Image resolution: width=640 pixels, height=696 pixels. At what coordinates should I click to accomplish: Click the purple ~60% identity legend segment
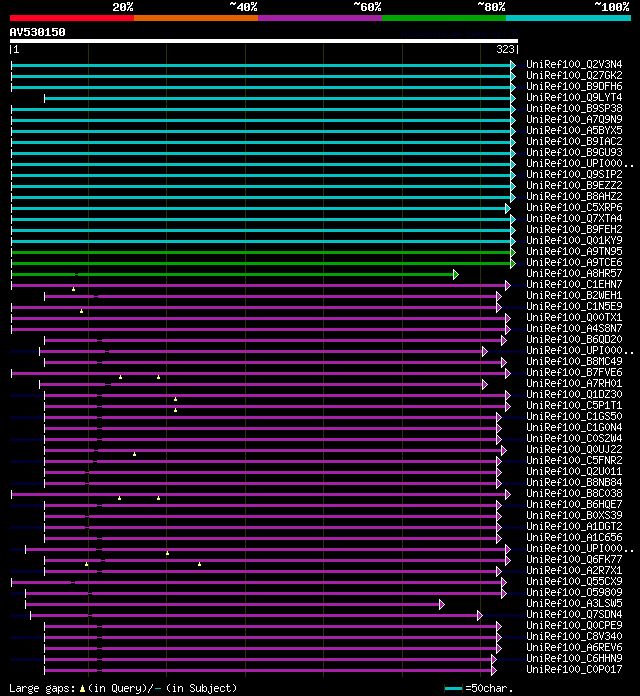tap(320, 18)
